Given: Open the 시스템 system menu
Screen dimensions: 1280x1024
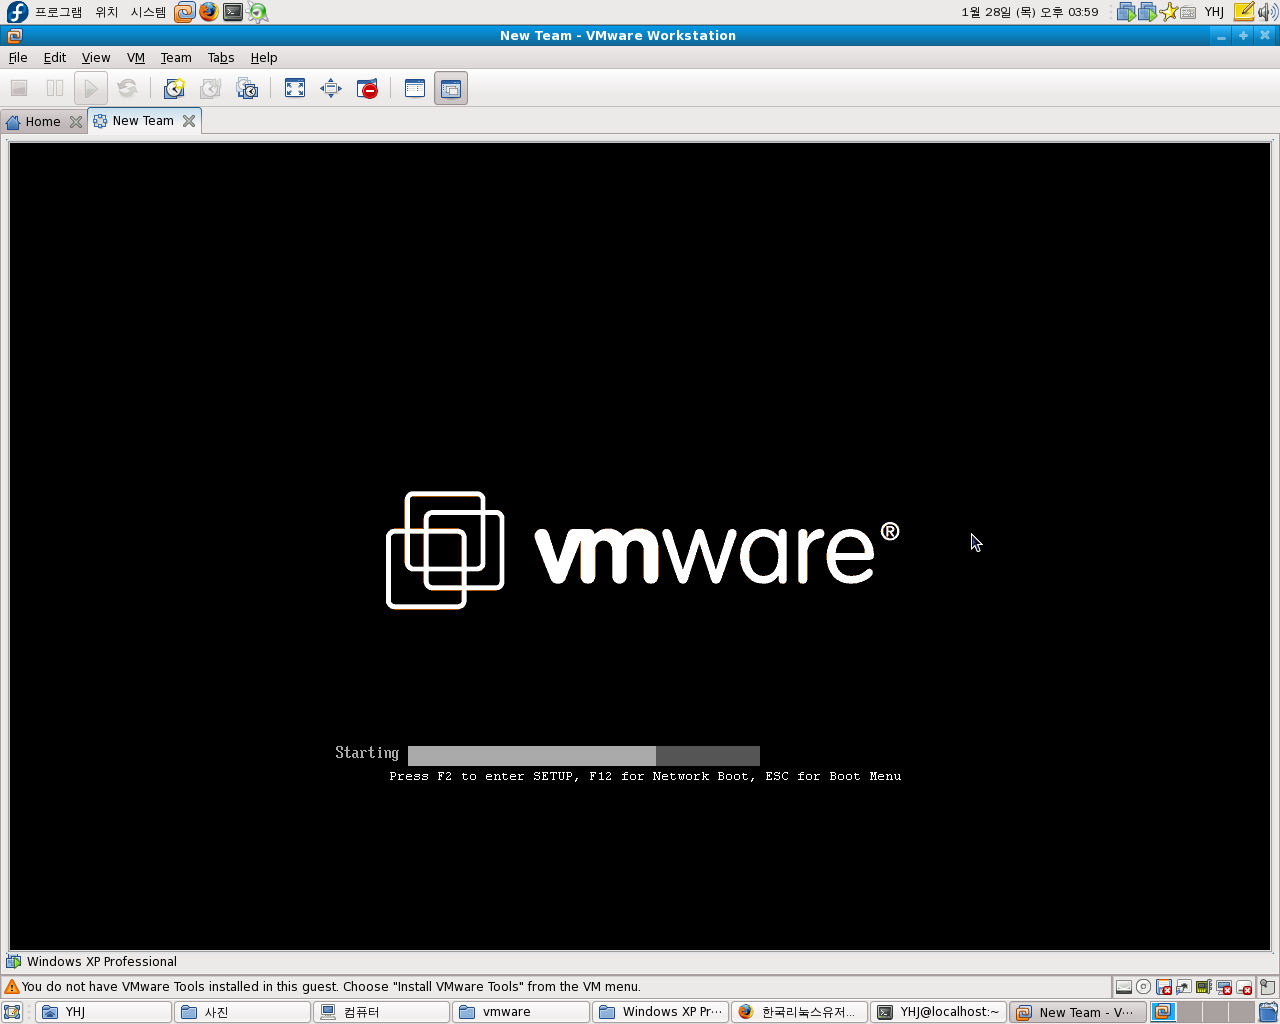Looking at the screenshot, I should point(148,12).
